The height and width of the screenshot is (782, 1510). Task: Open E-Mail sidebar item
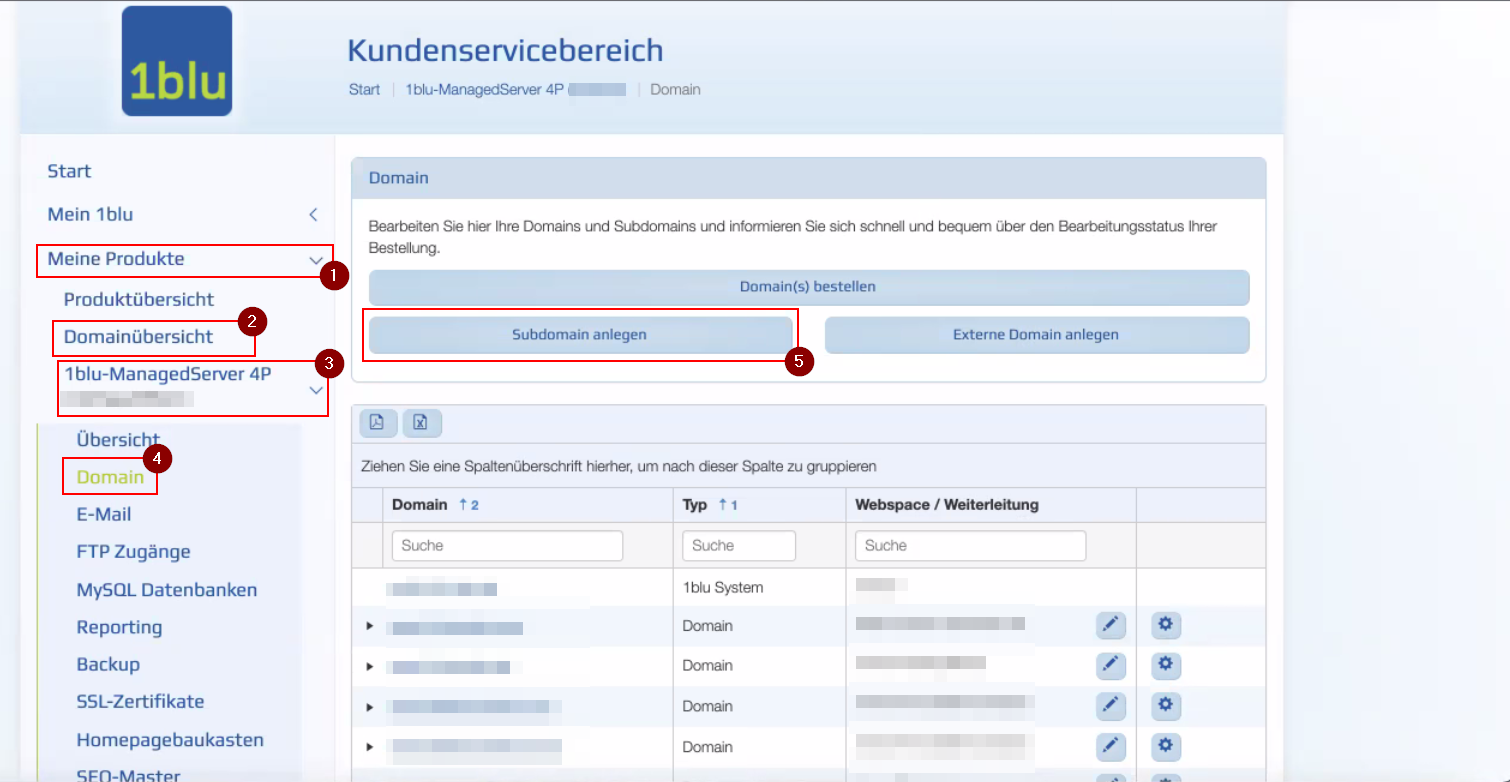point(104,514)
